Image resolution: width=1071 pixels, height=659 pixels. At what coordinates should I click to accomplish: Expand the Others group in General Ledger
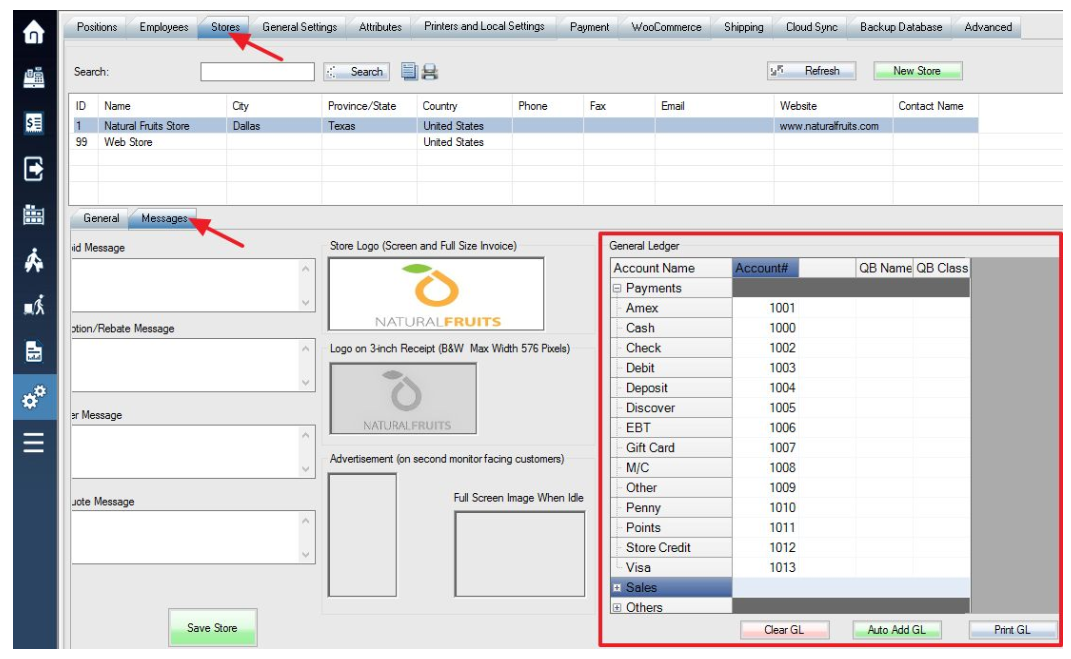click(617, 608)
